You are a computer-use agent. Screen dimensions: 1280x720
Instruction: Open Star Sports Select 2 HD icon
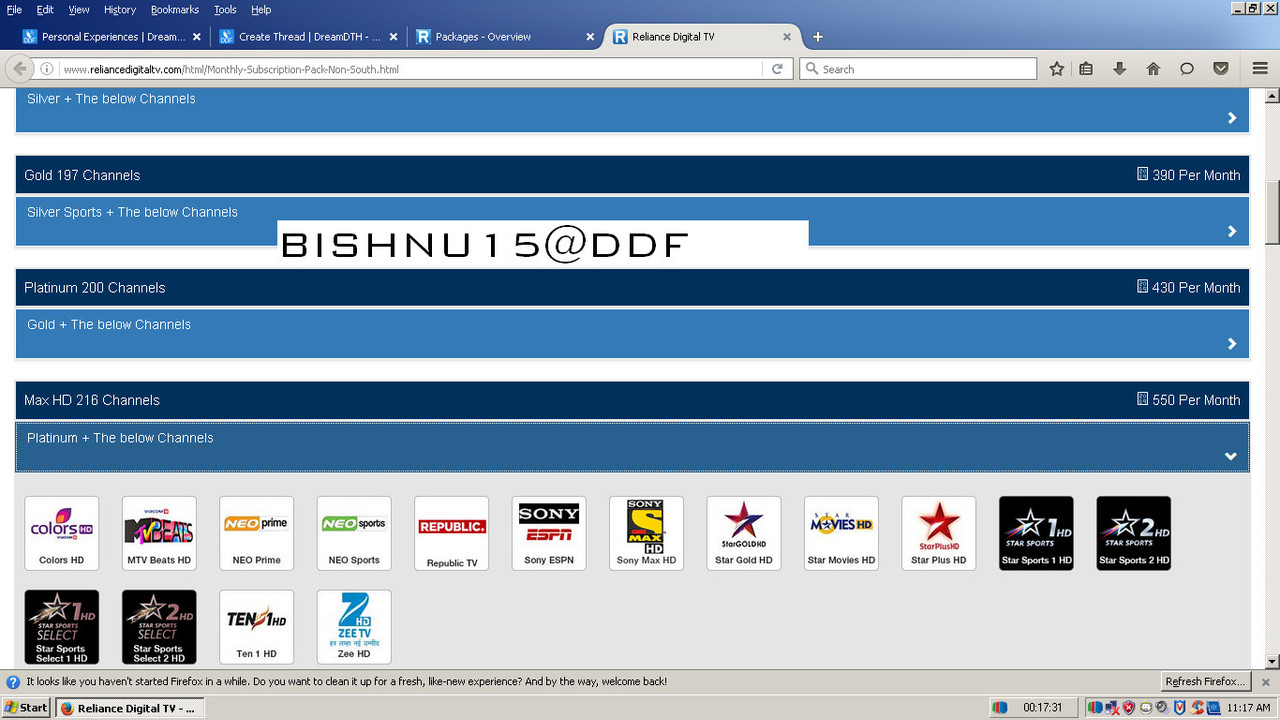pyautogui.click(x=159, y=627)
